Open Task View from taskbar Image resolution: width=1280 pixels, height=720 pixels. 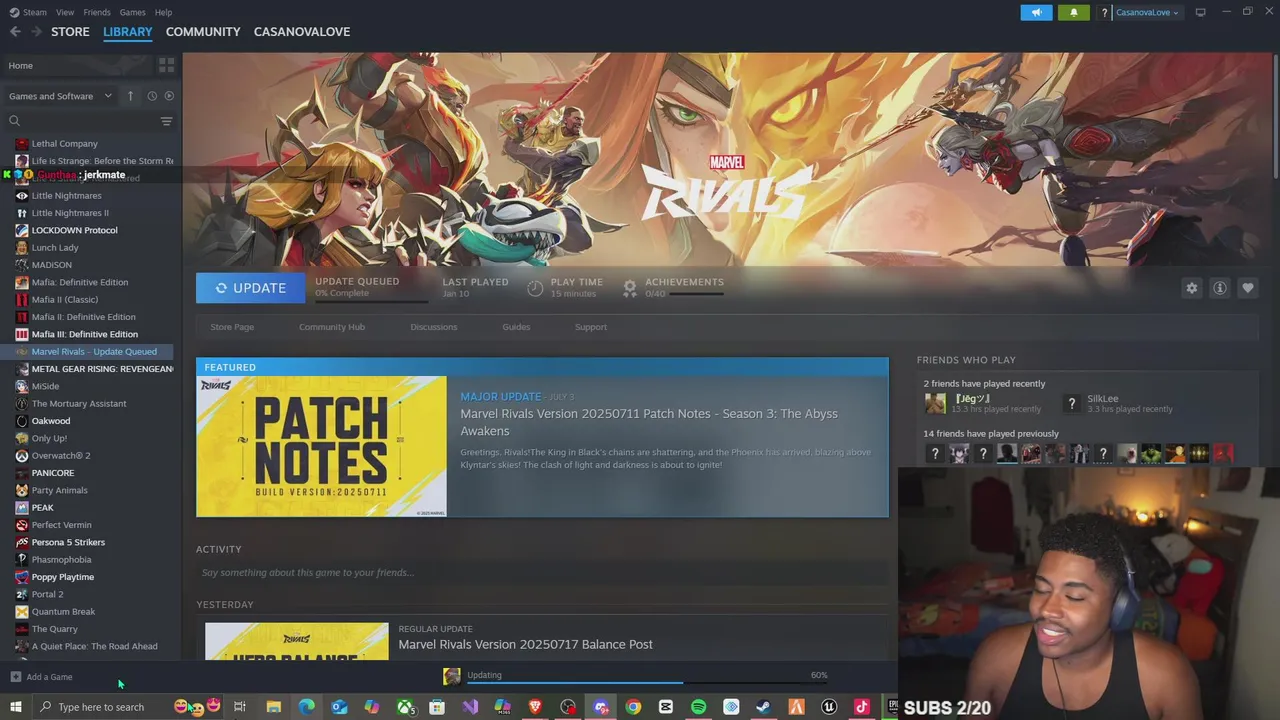(x=240, y=707)
